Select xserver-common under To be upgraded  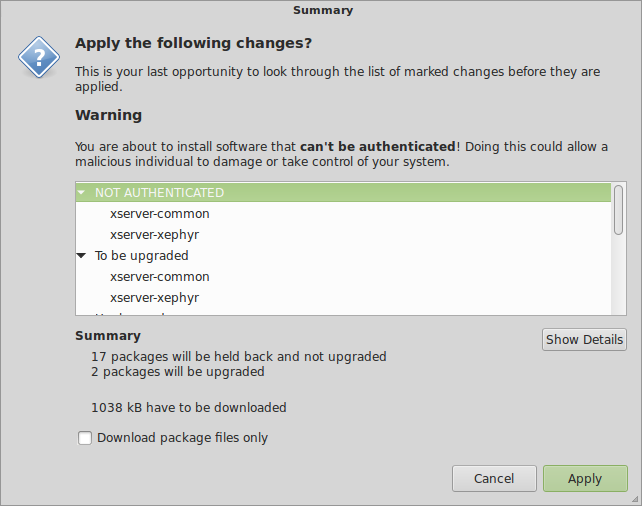[x=160, y=277]
